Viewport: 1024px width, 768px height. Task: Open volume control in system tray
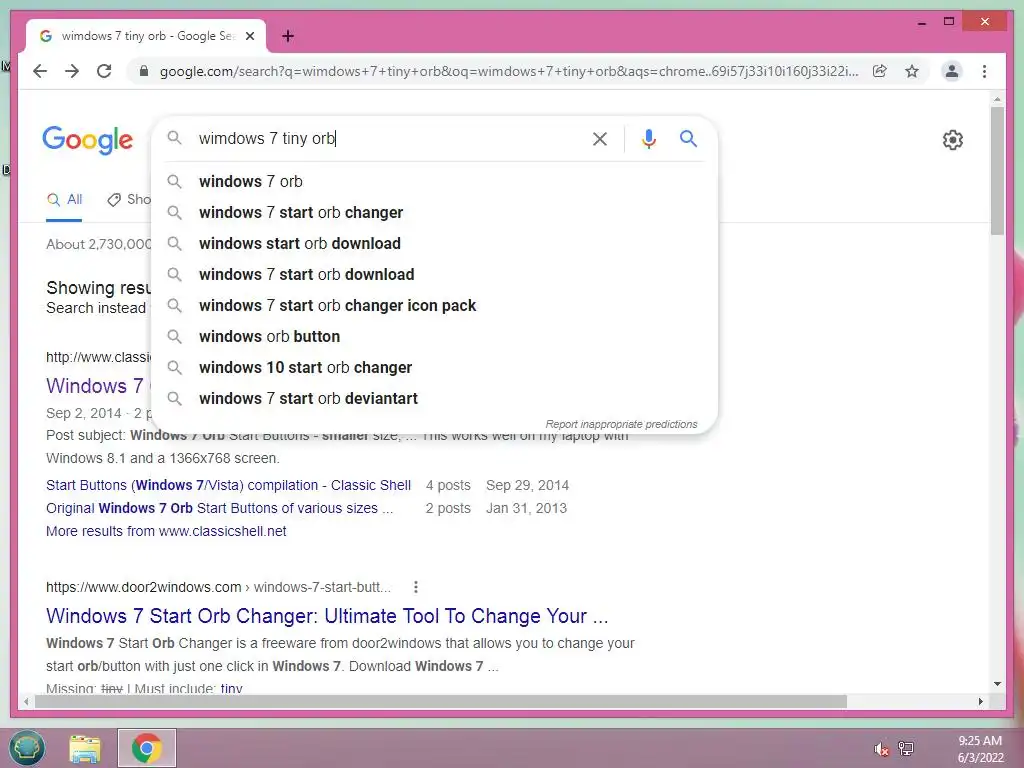coord(881,748)
